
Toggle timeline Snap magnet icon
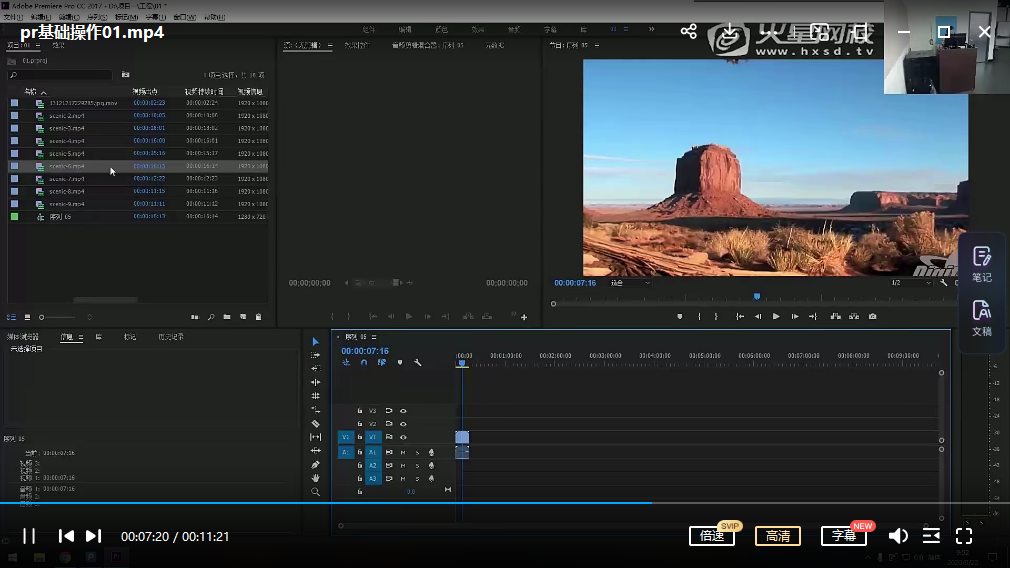point(364,363)
